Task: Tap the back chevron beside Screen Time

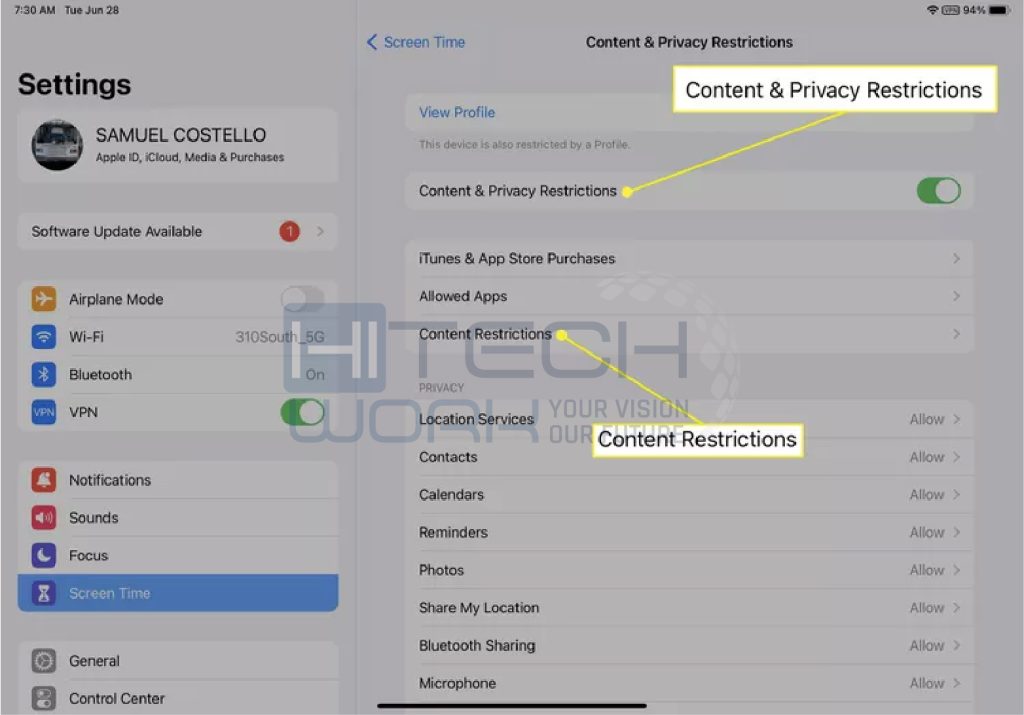Action: [372, 42]
